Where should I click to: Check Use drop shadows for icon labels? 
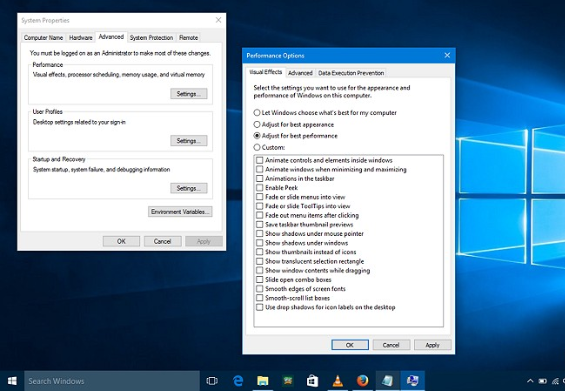coord(259,307)
